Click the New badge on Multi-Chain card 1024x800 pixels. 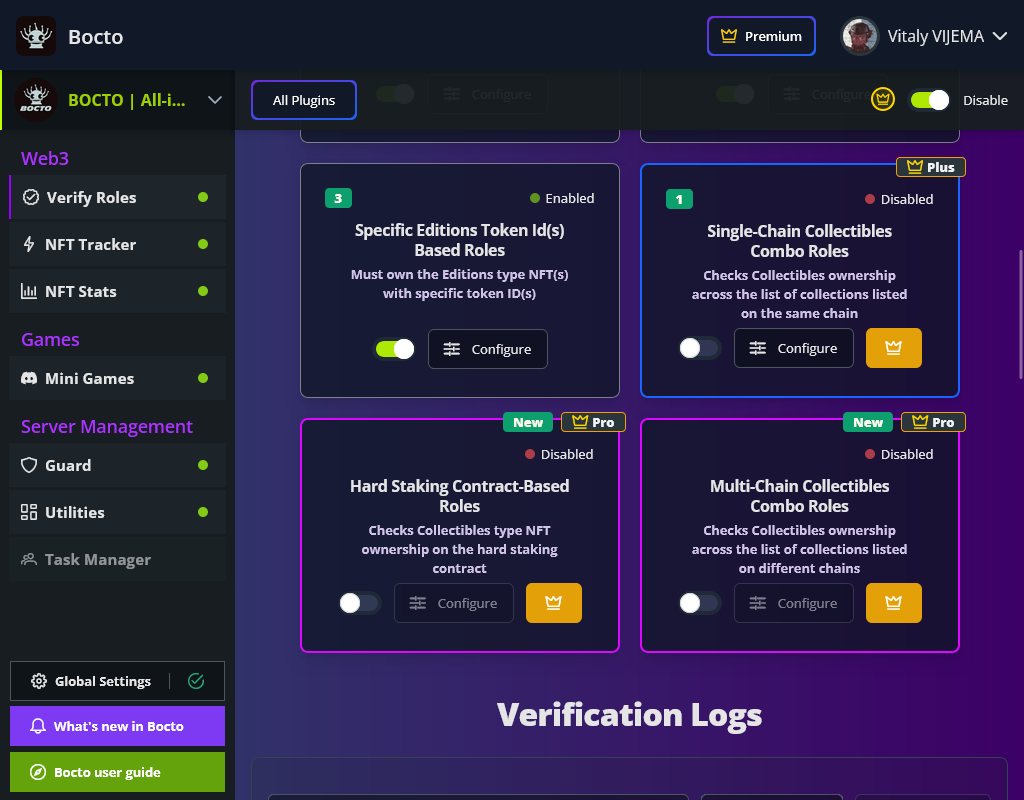coord(868,422)
